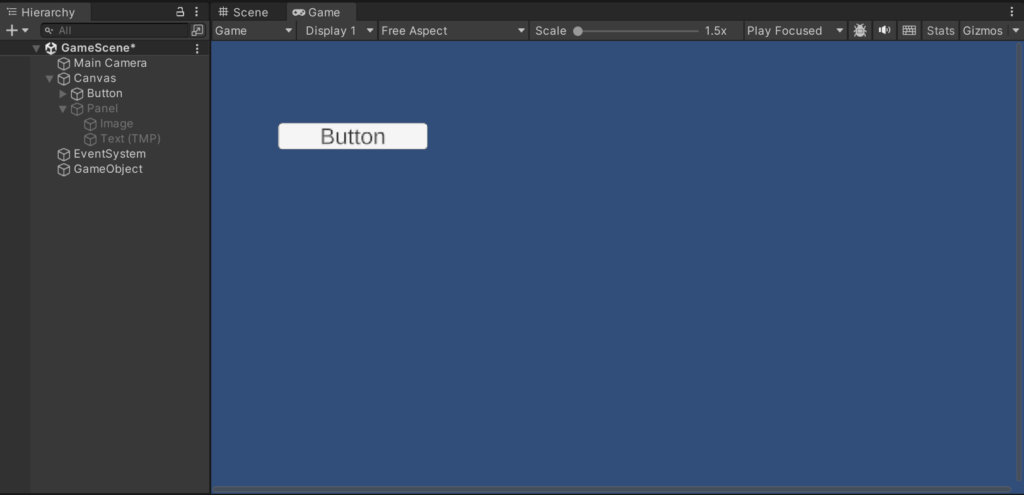Viewport: 1024px width, 495px height.
Task: Open the Gizmos dropdown arrow
Action: click(x=1016, y=31)
